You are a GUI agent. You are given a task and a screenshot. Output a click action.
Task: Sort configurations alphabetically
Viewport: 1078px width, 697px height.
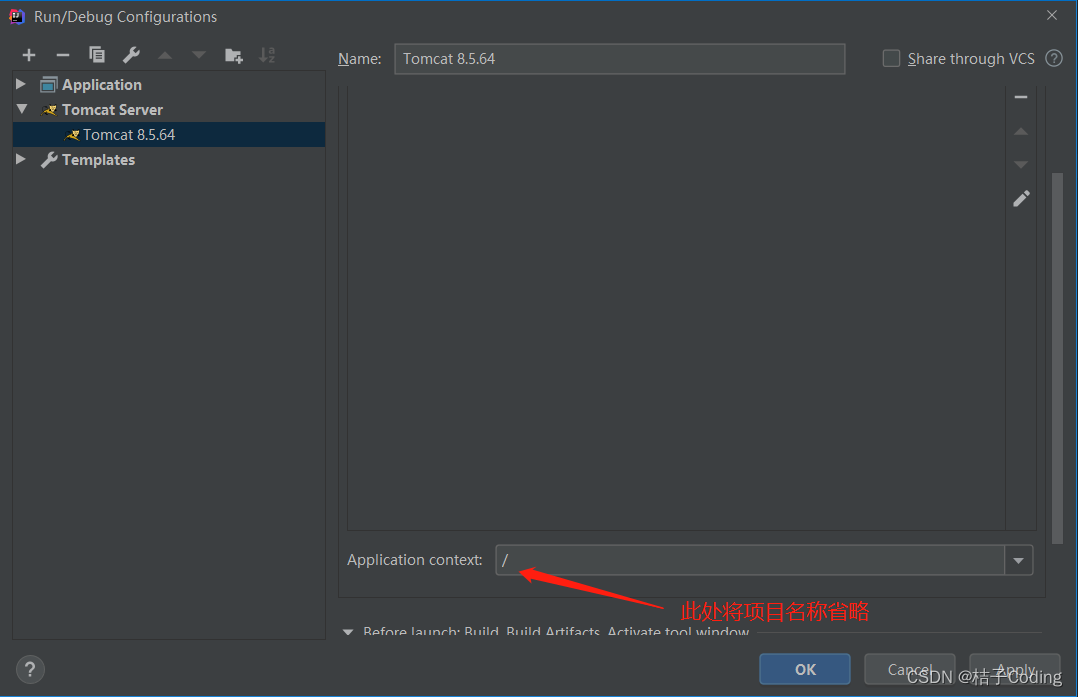tap(267, 55)
